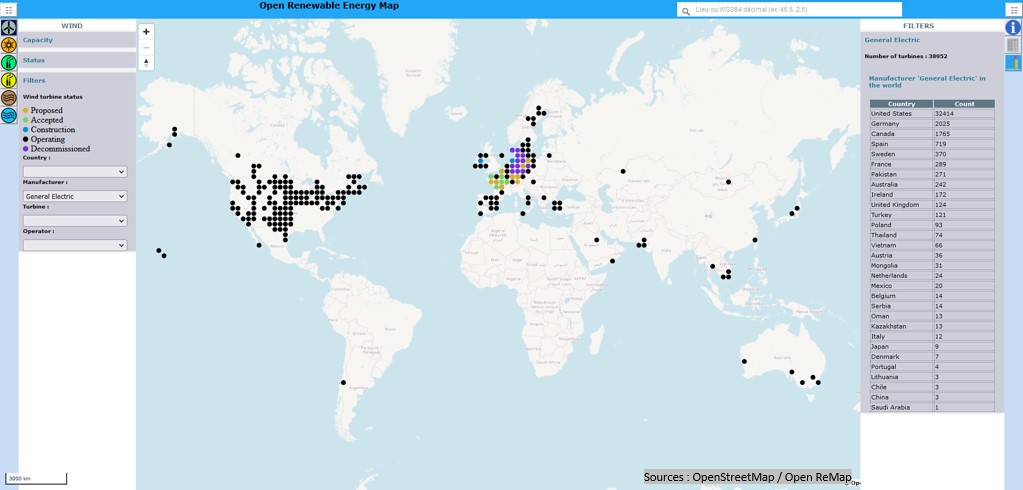Select the Germany table row
The height and width of the screenshot is (490, 1023).
[x=932, y=123]
